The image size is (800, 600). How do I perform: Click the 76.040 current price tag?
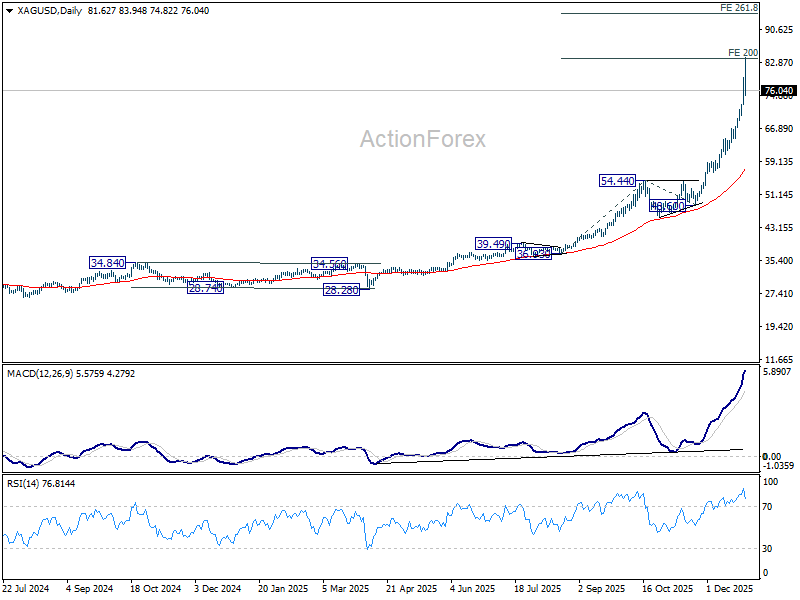point(779,91)
